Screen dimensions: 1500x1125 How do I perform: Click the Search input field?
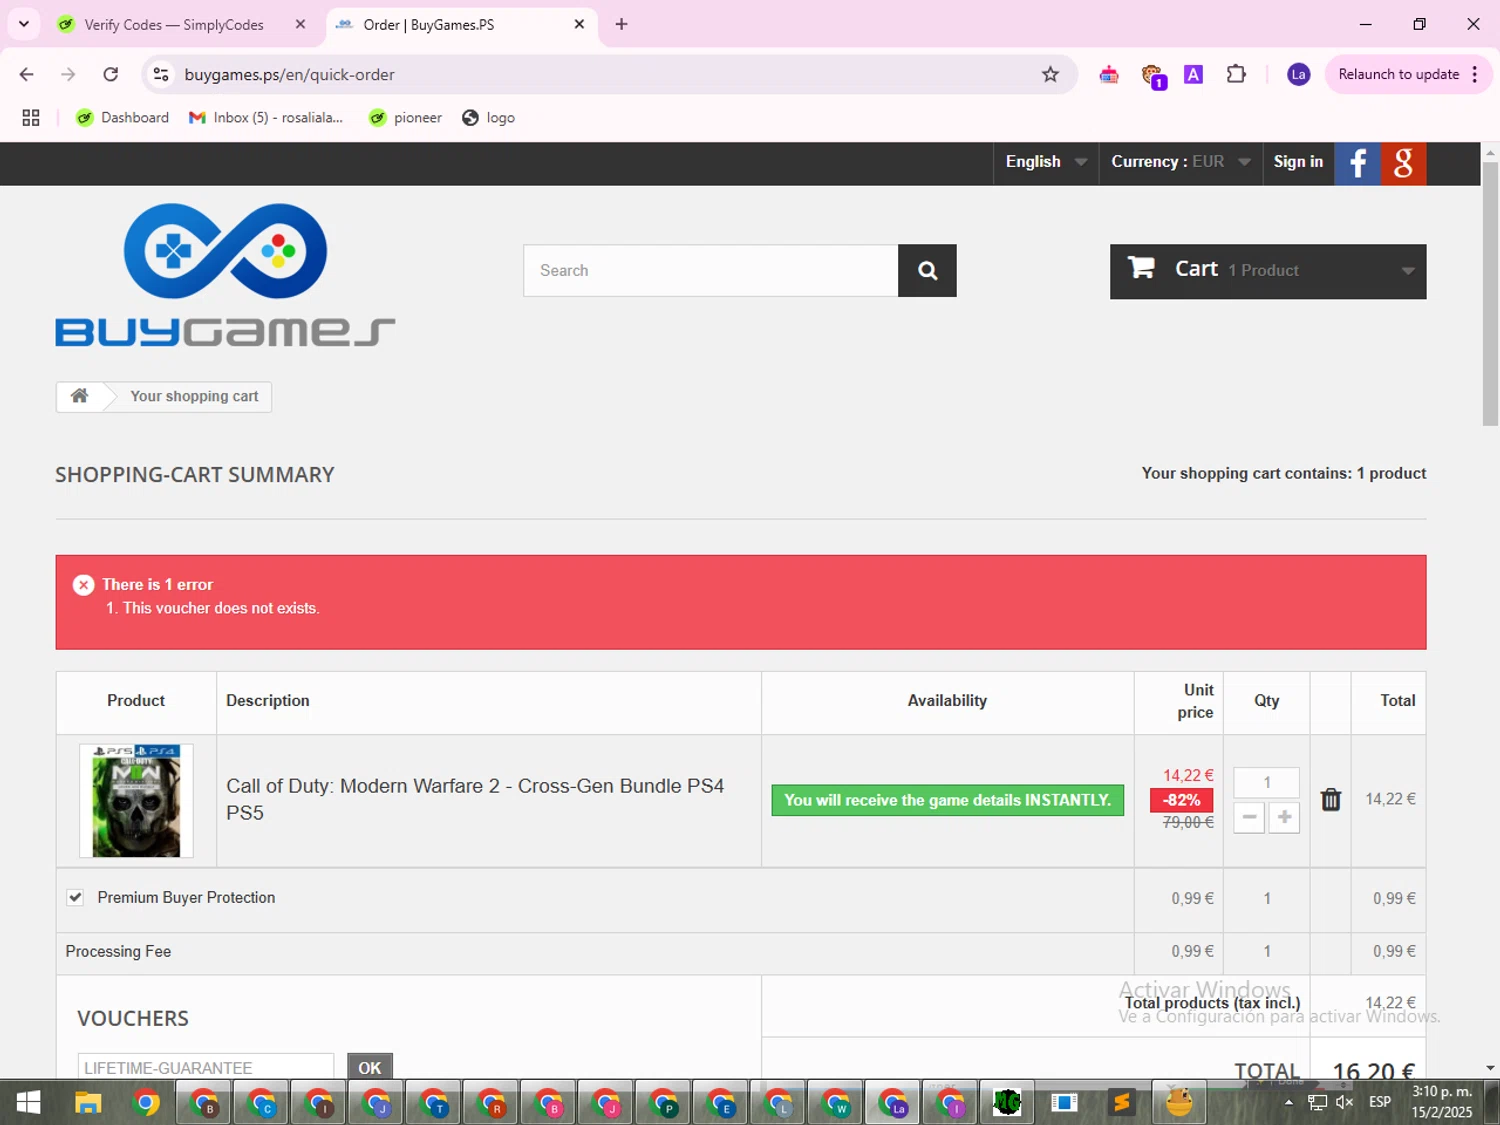tap(710, 271)
